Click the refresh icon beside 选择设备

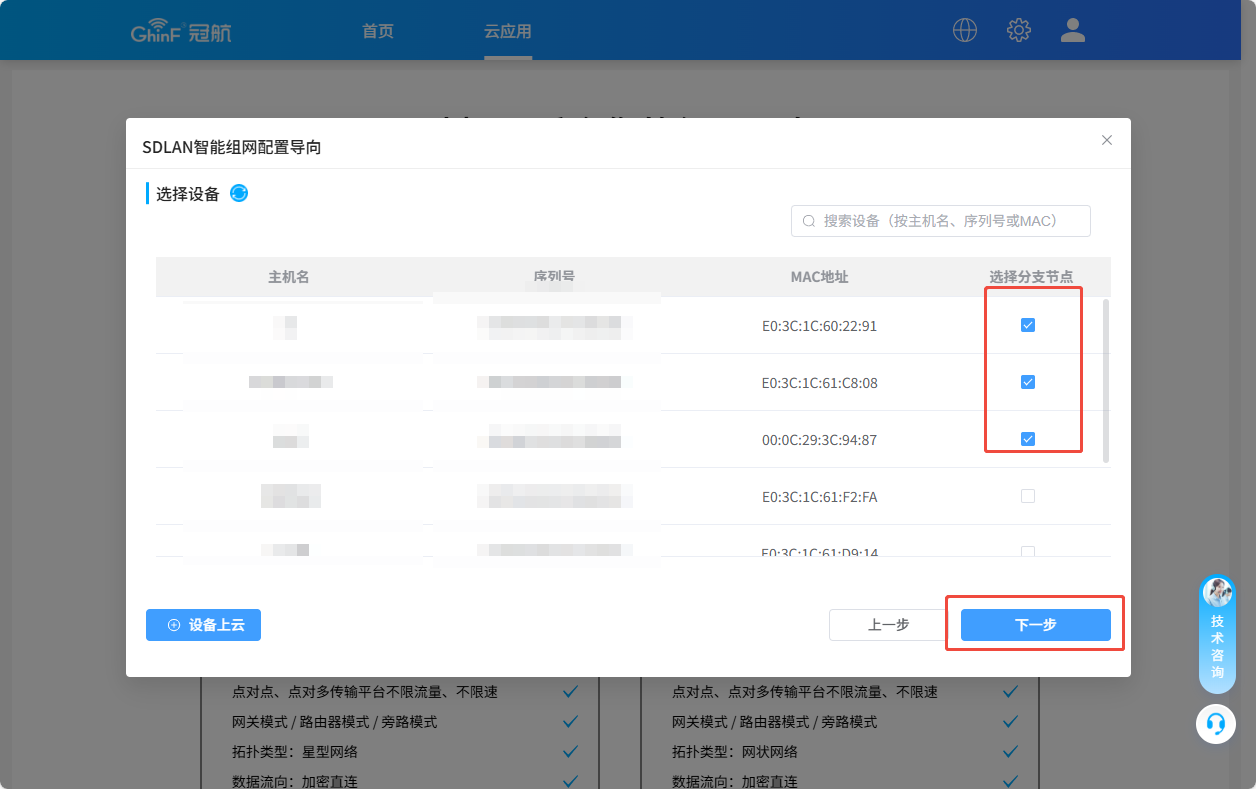coord(239,193)
